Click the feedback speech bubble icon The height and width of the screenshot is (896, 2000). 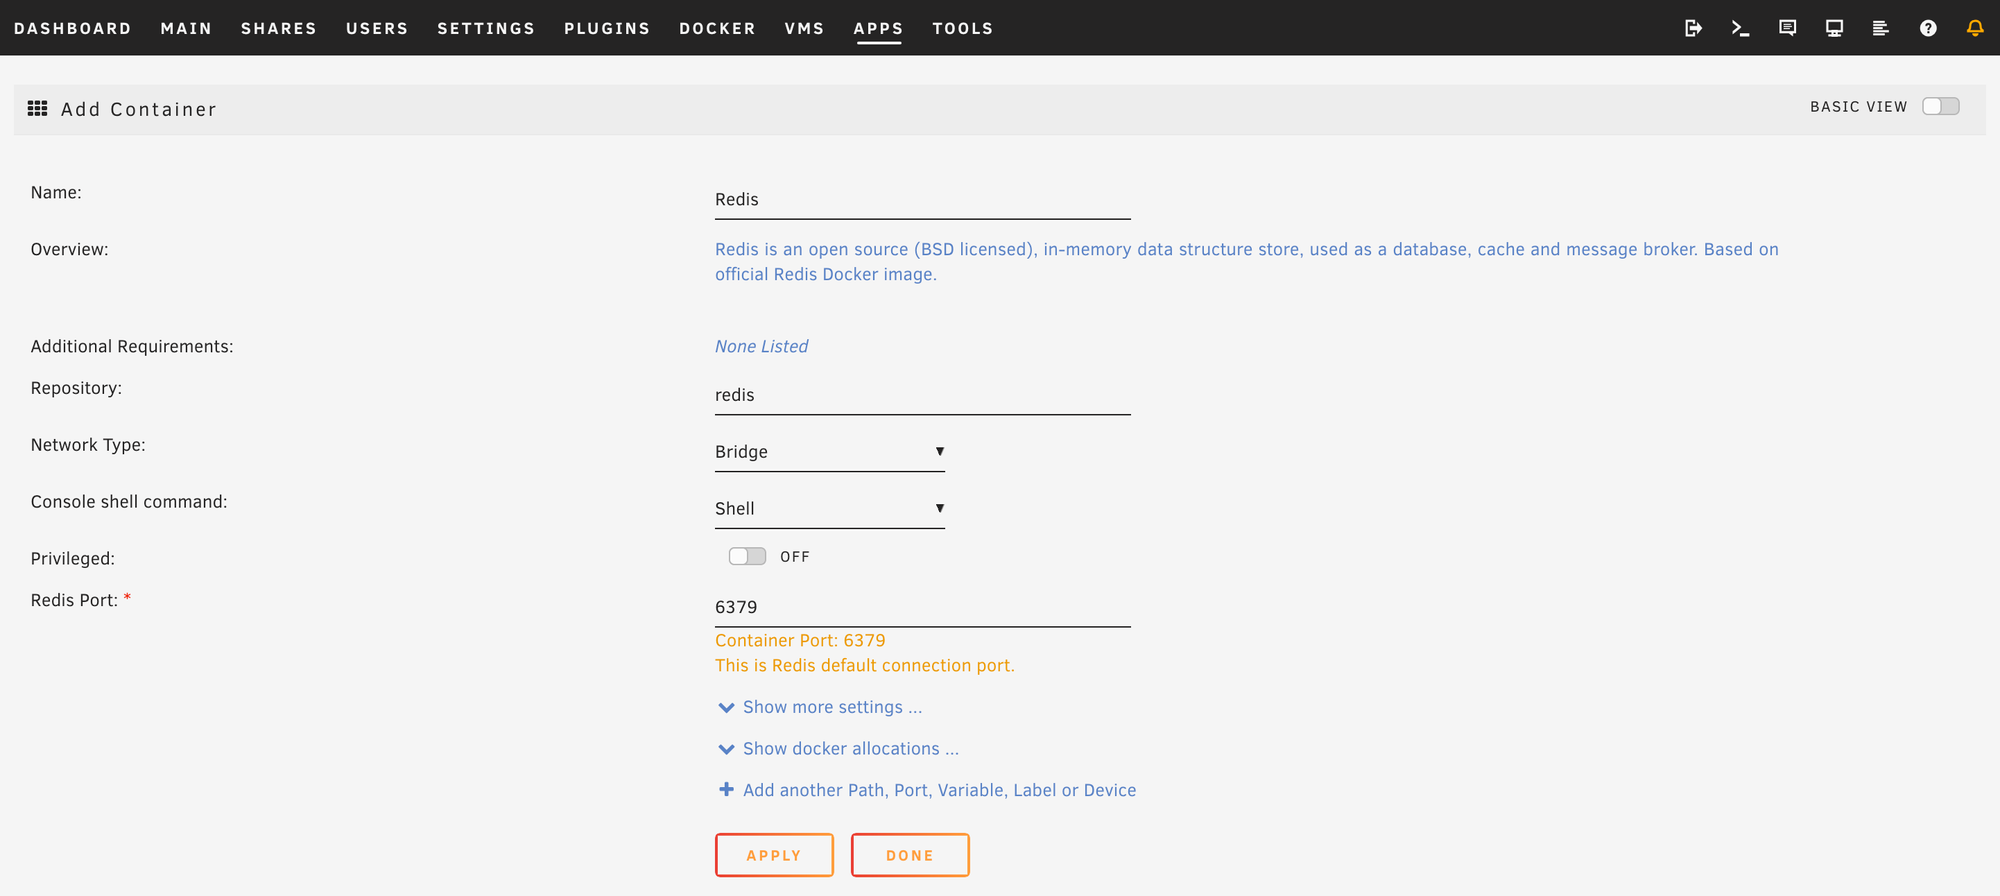tap(1787, 28)
